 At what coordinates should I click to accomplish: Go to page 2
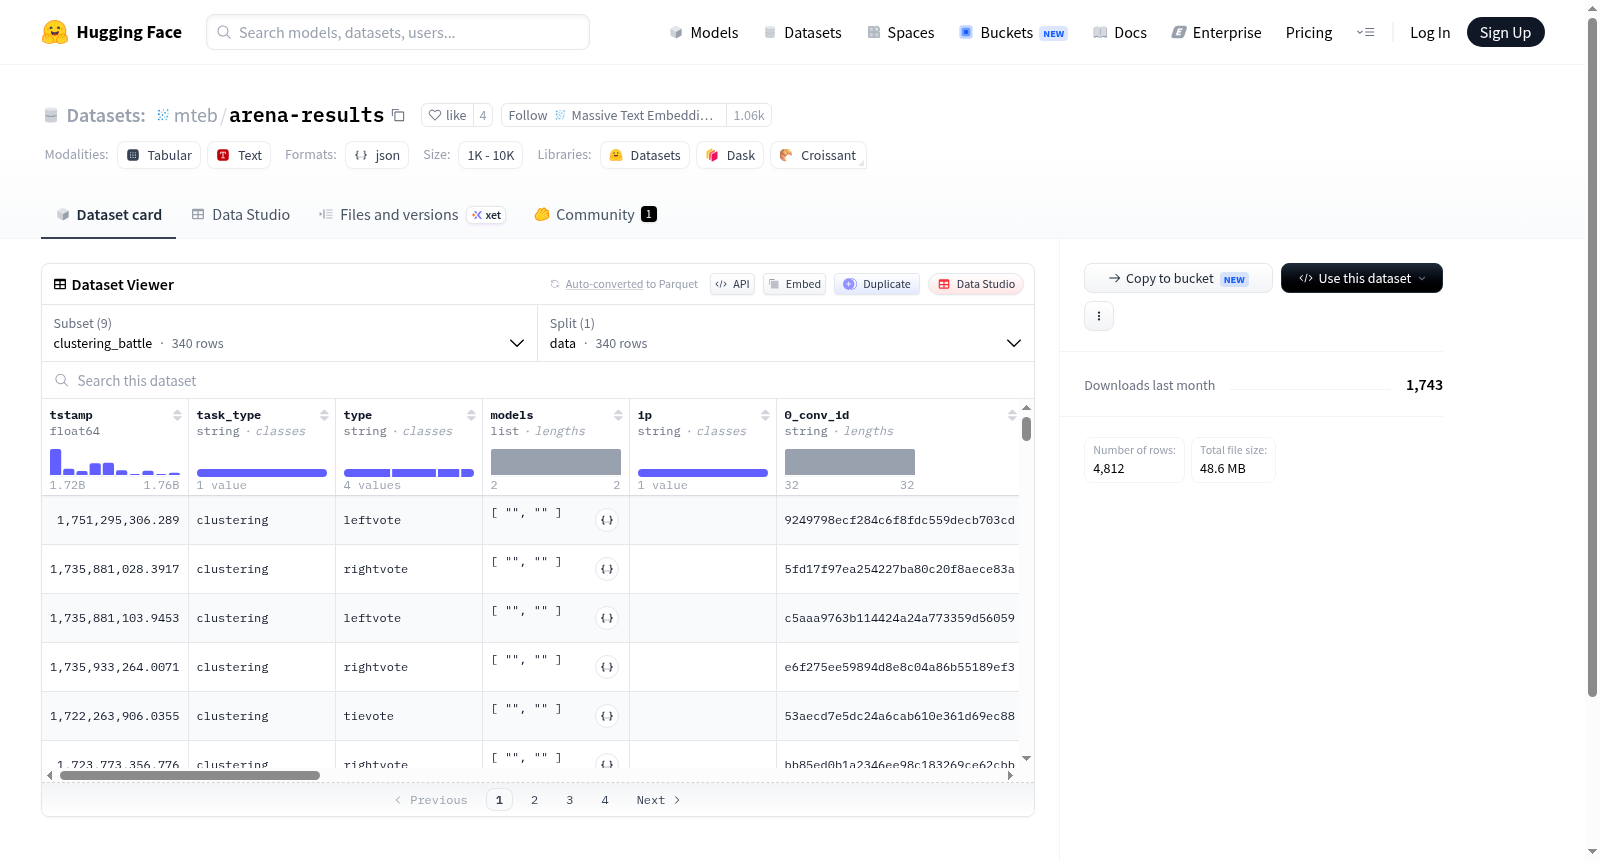(535, 800)
